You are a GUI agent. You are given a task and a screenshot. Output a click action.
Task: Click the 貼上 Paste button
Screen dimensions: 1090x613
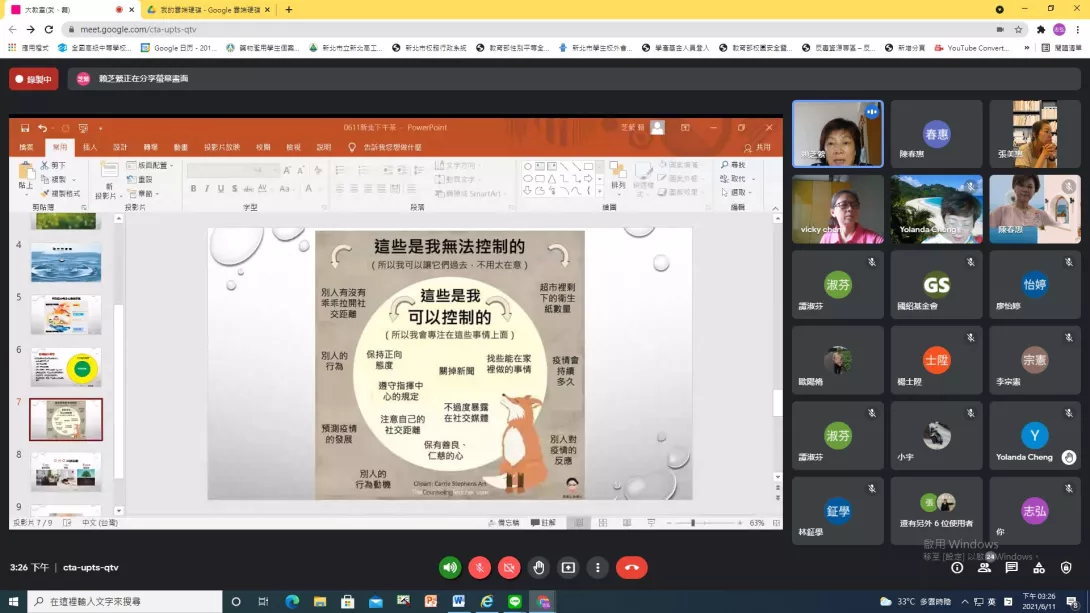pyautogui.click(x=26, y=175)
